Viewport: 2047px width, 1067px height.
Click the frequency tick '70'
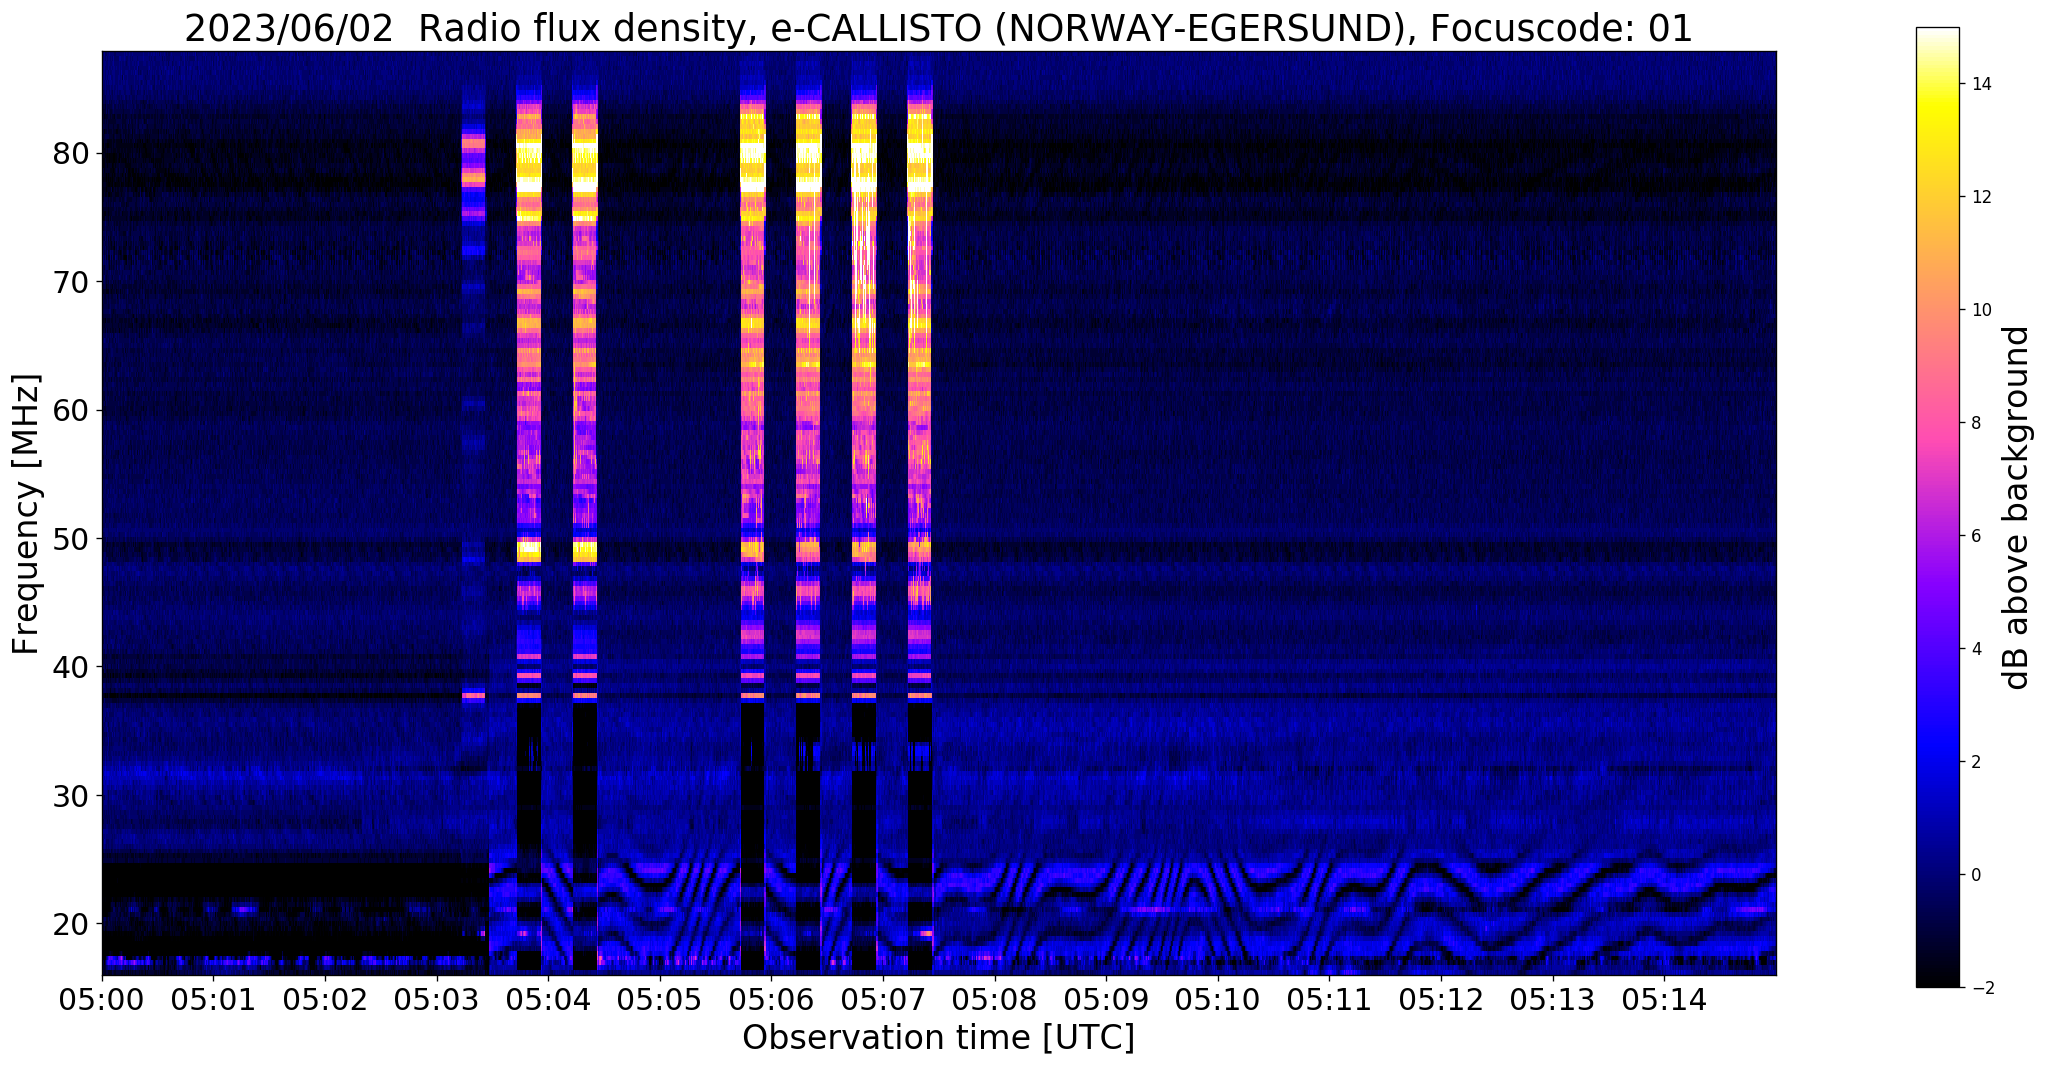point(72,282)
